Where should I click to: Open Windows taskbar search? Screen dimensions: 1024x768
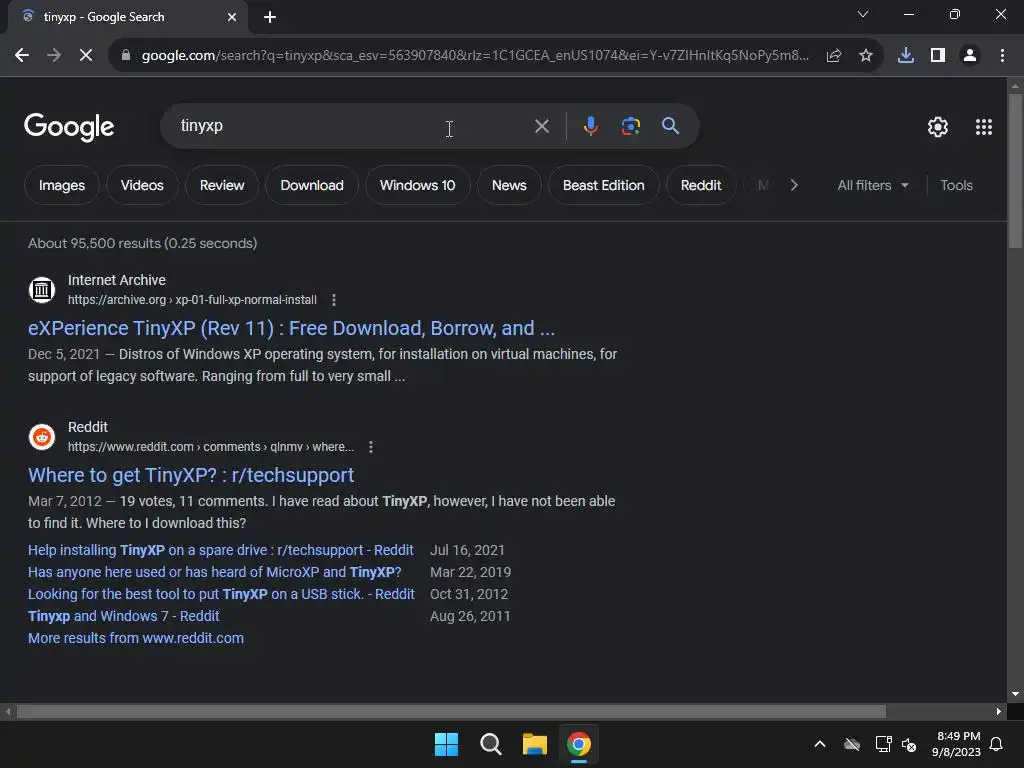490,744
